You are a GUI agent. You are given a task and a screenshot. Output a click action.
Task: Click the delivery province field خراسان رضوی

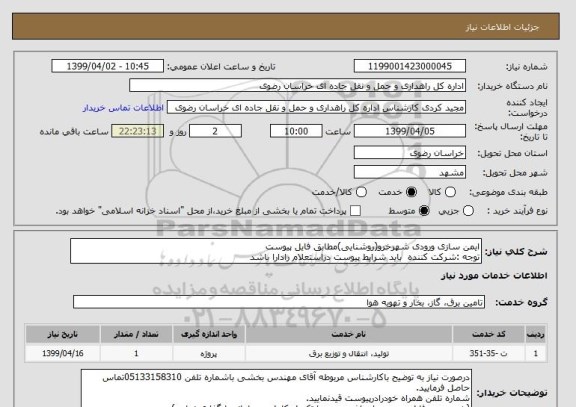tap(410, 153)
